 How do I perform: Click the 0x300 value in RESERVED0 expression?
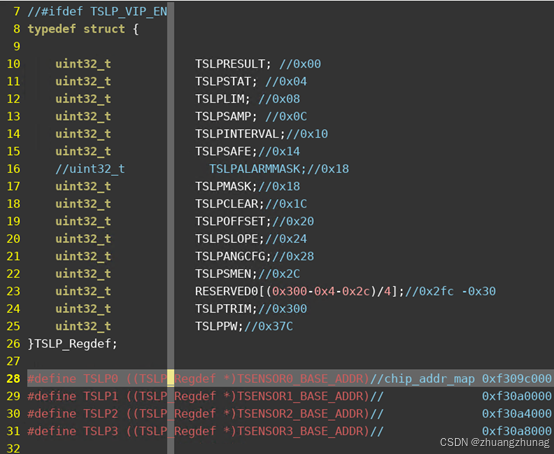coord(289,291)
